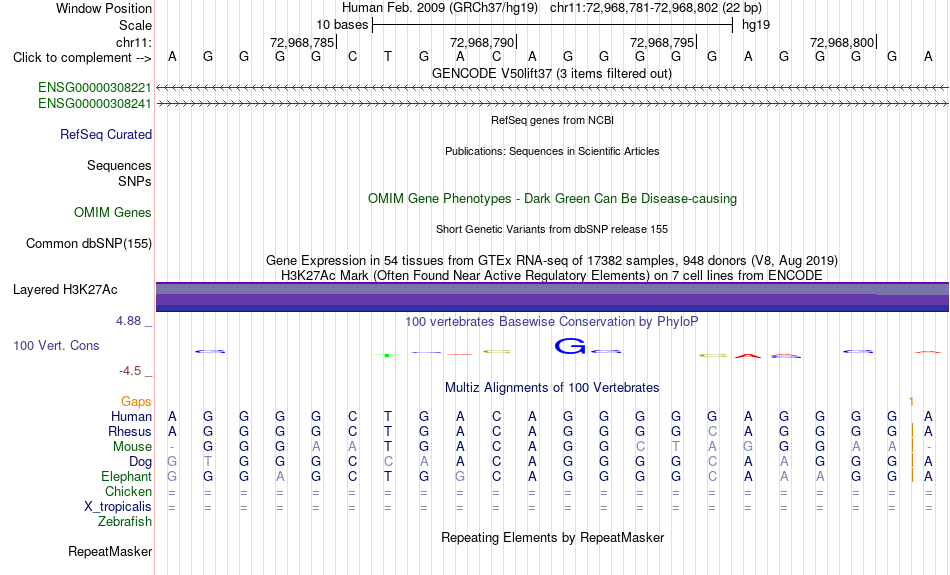Click the Sequences track label
Screen dimensions: 950x575
(x=119, y=165)
